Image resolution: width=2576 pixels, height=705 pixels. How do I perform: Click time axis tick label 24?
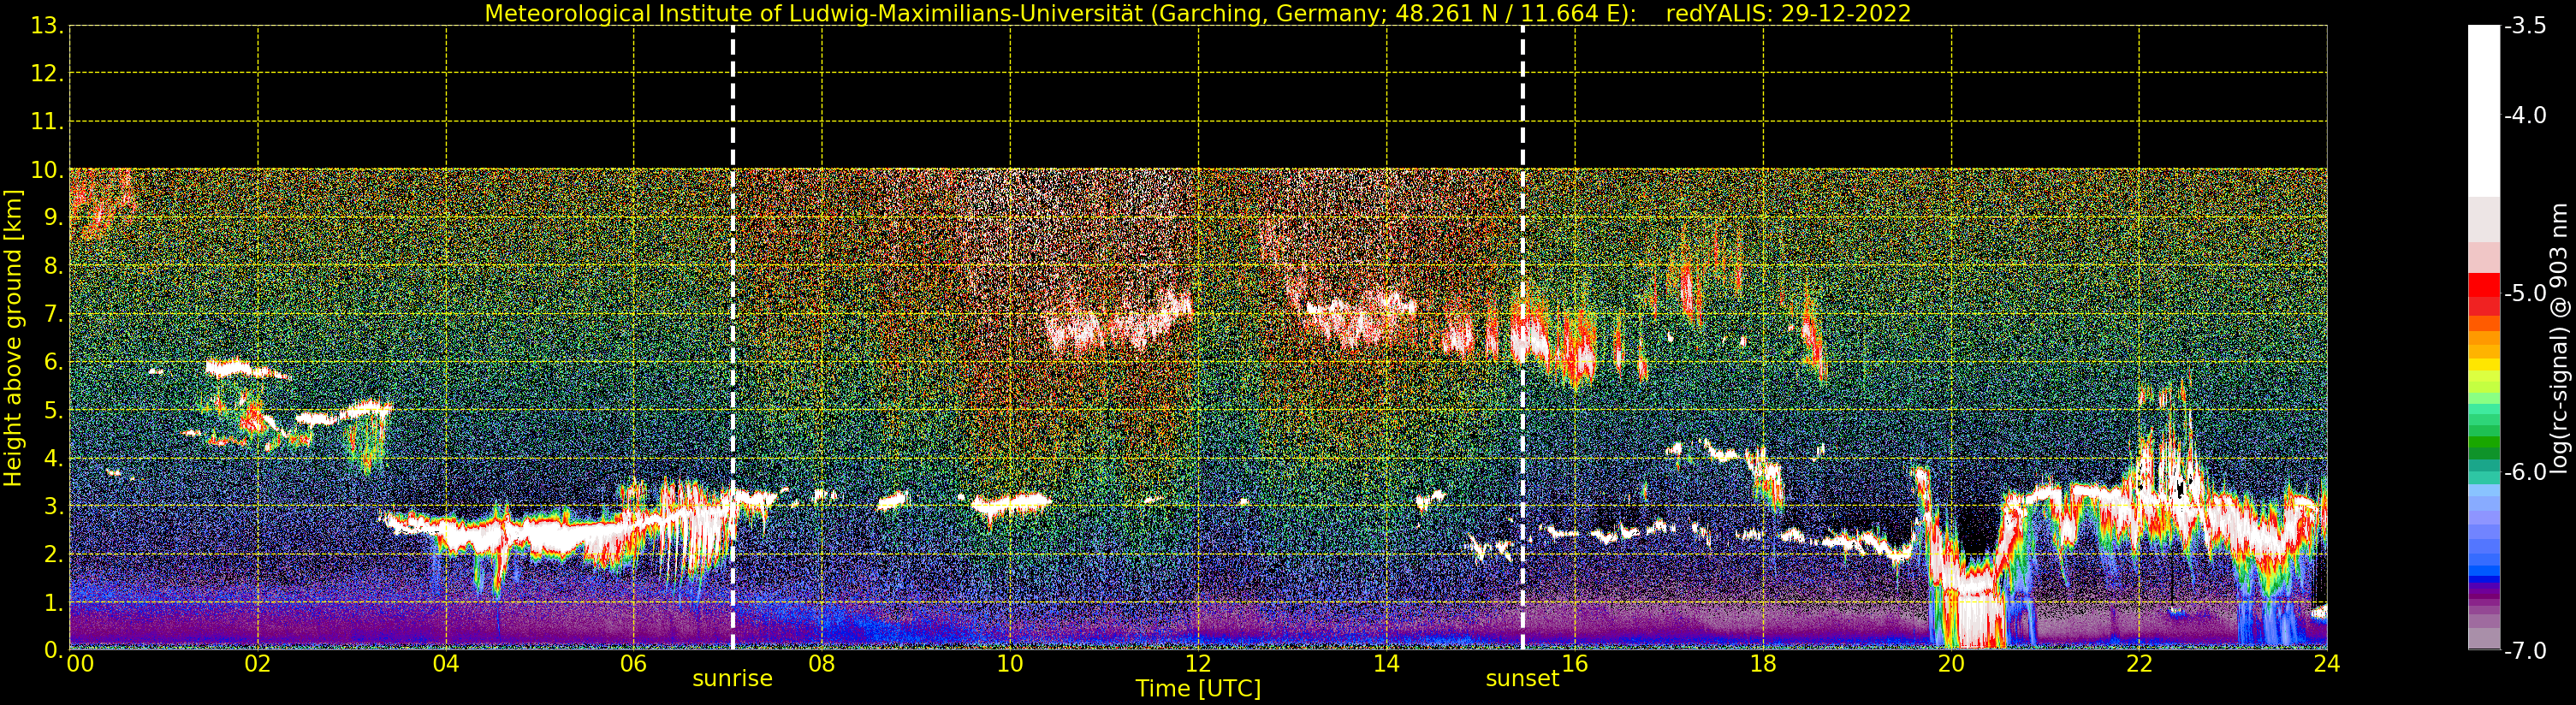2327,664
